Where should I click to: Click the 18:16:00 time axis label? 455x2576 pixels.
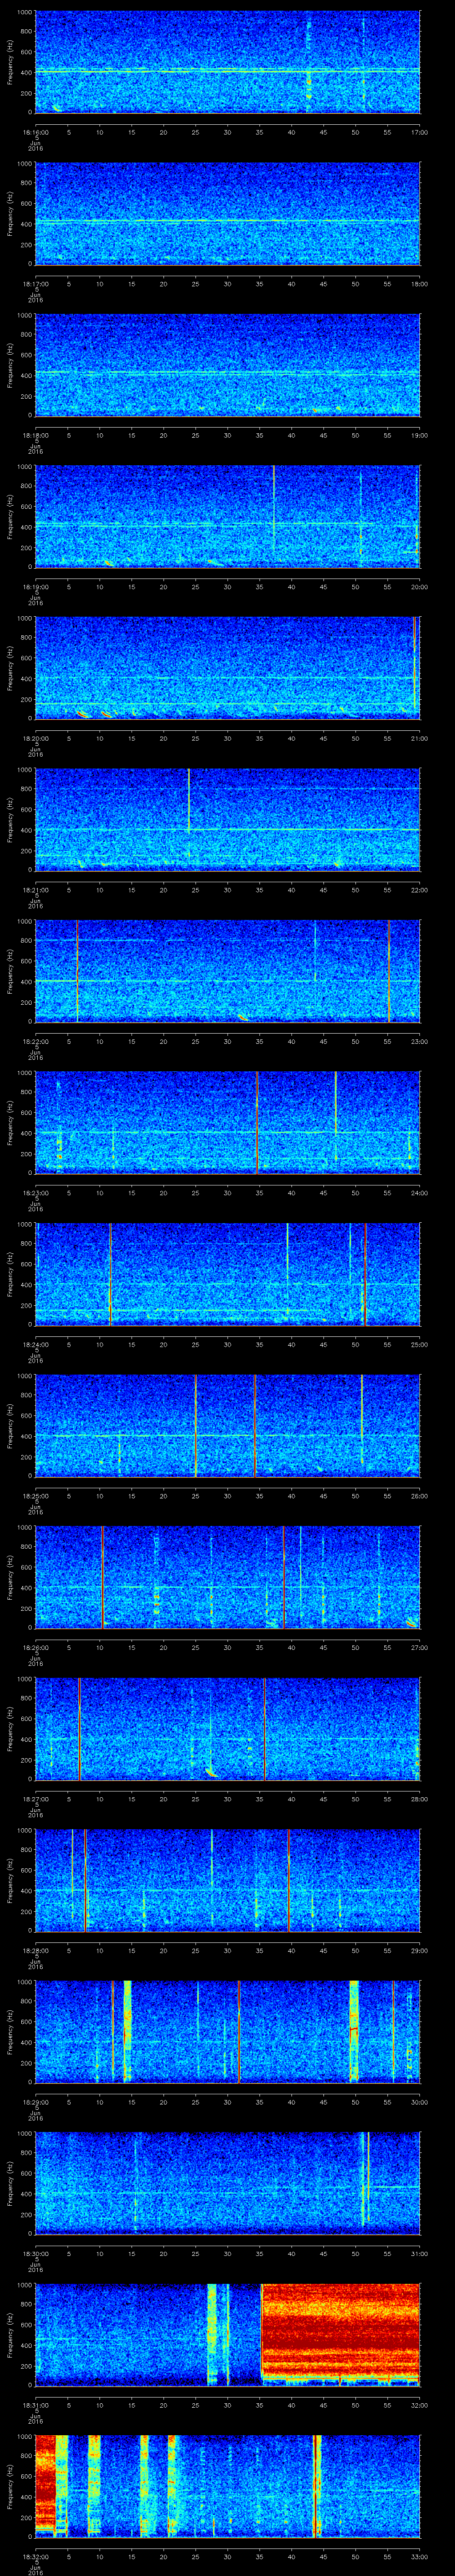click(35, 132)
